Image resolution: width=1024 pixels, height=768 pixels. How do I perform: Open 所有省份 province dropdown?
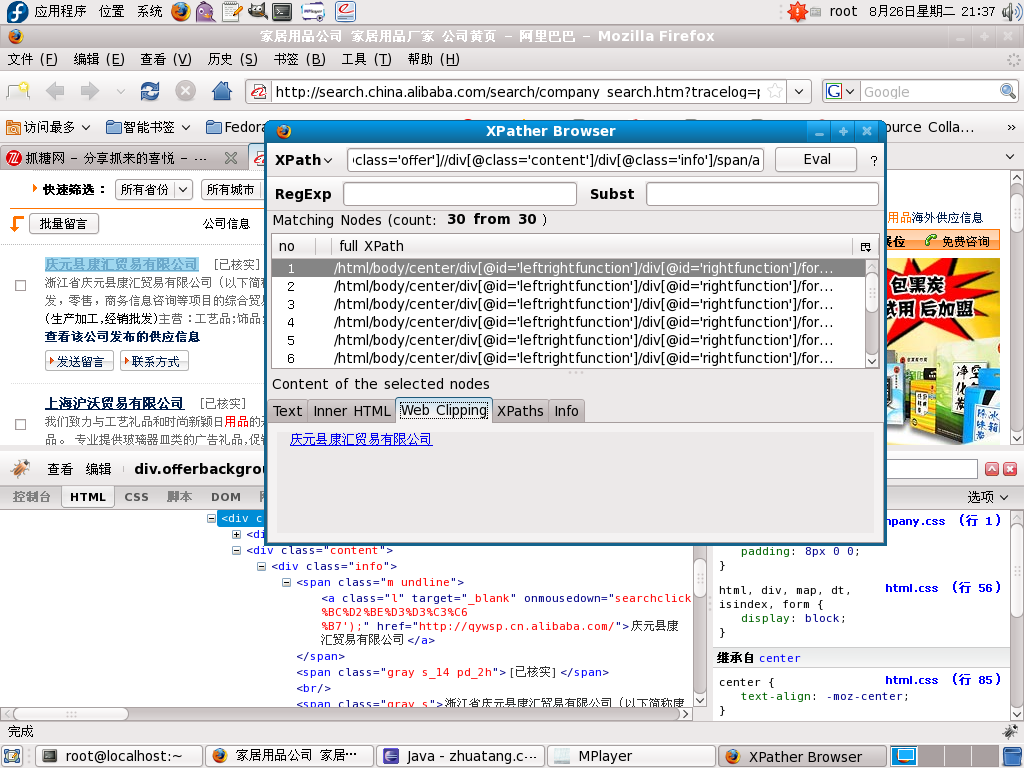click(x=154, y=189)
